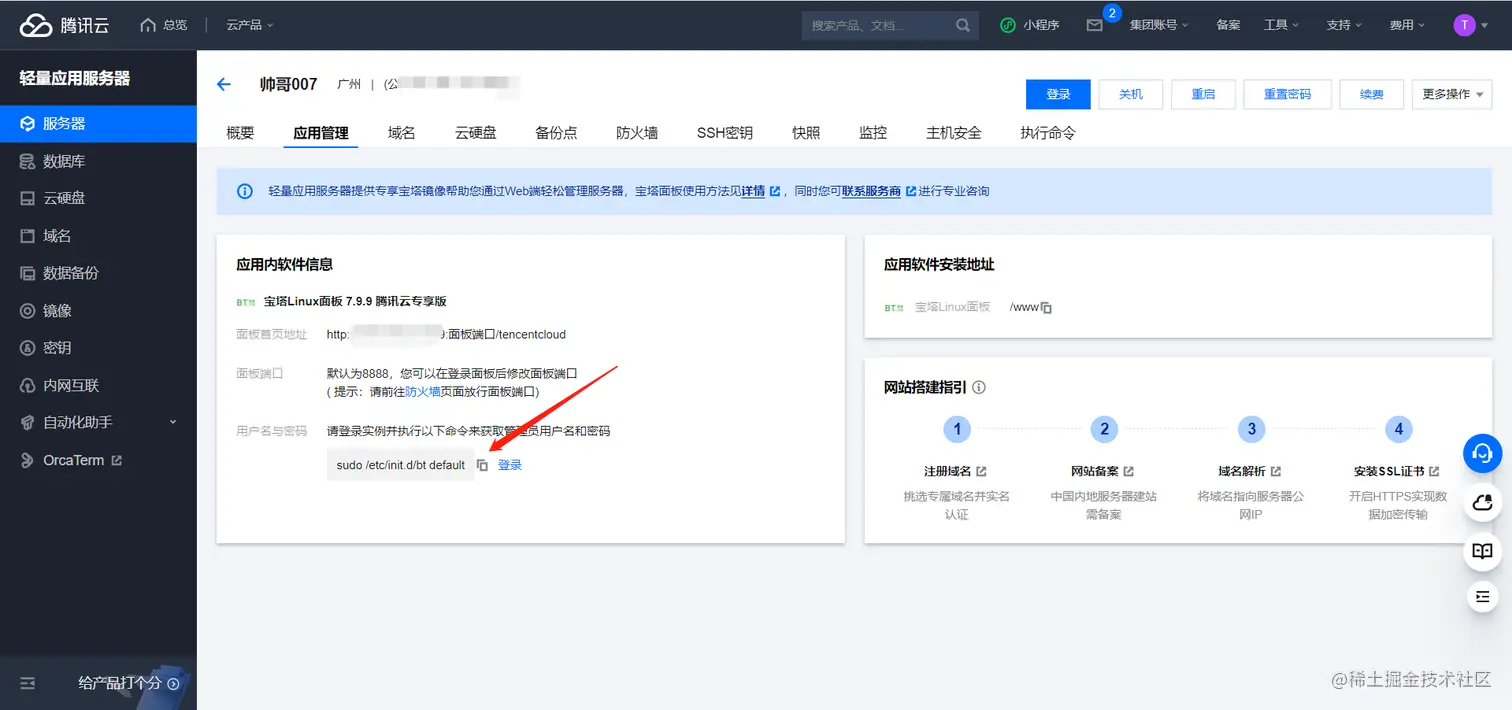Viewport: 1512px width, 710px height.
Task: Click info icon beside 网站搭建指引
Action: coord(979,387)
